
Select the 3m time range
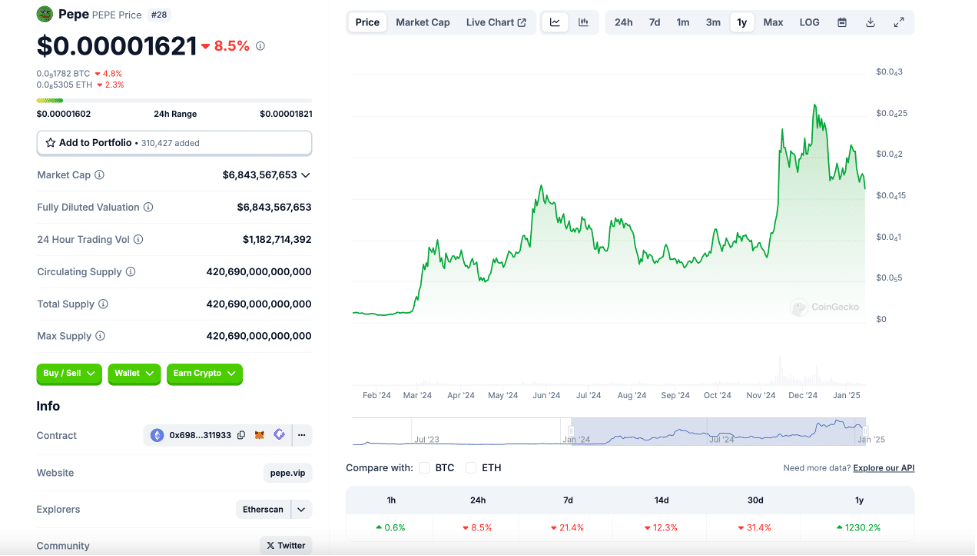pyautogui.click(x=713, y=22)
